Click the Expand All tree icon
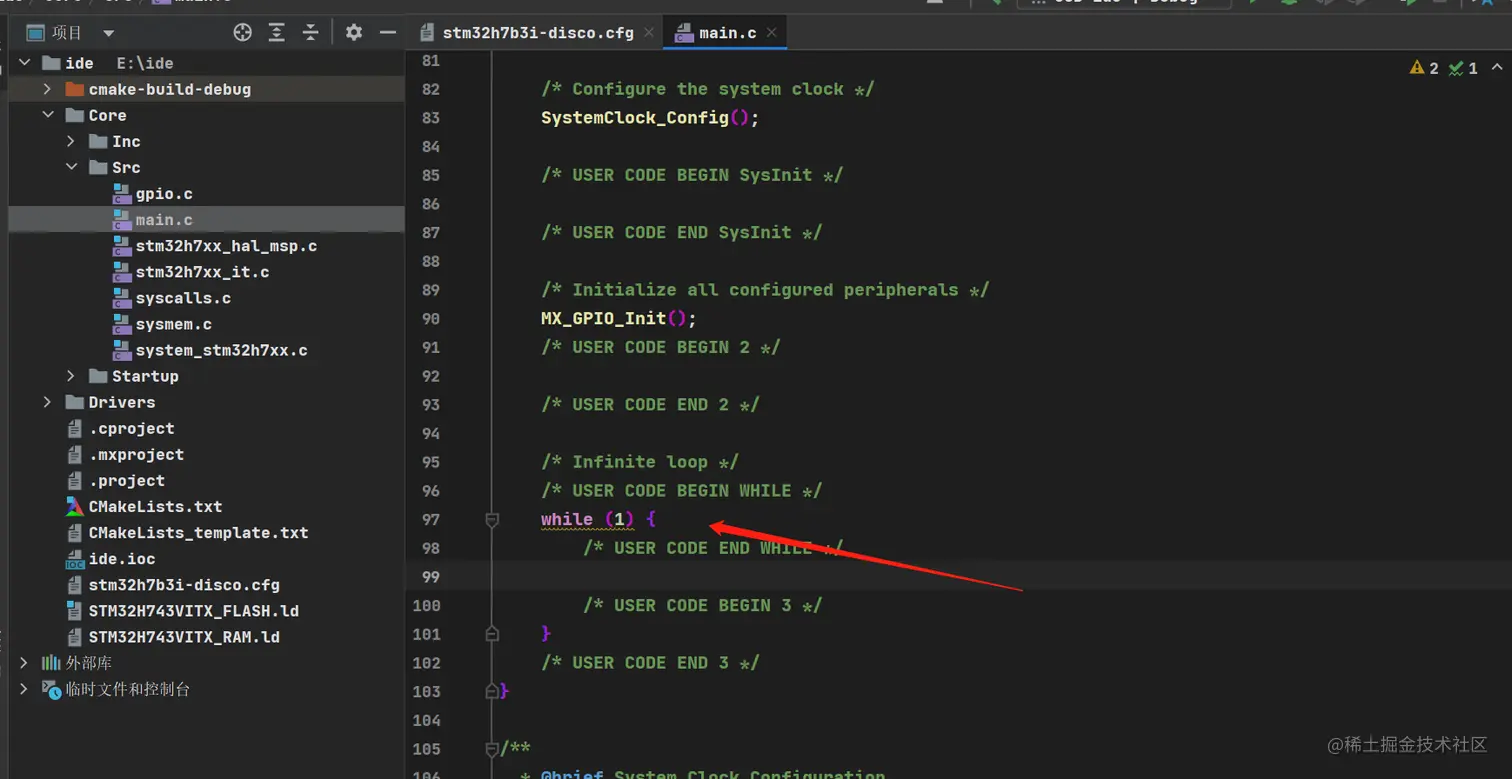 point(277,33)
